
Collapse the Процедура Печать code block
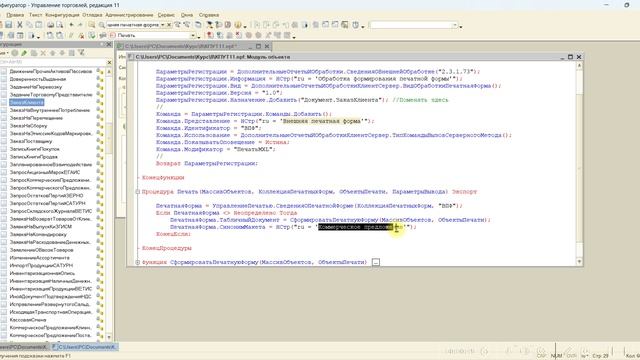click(x=138, y=191)
